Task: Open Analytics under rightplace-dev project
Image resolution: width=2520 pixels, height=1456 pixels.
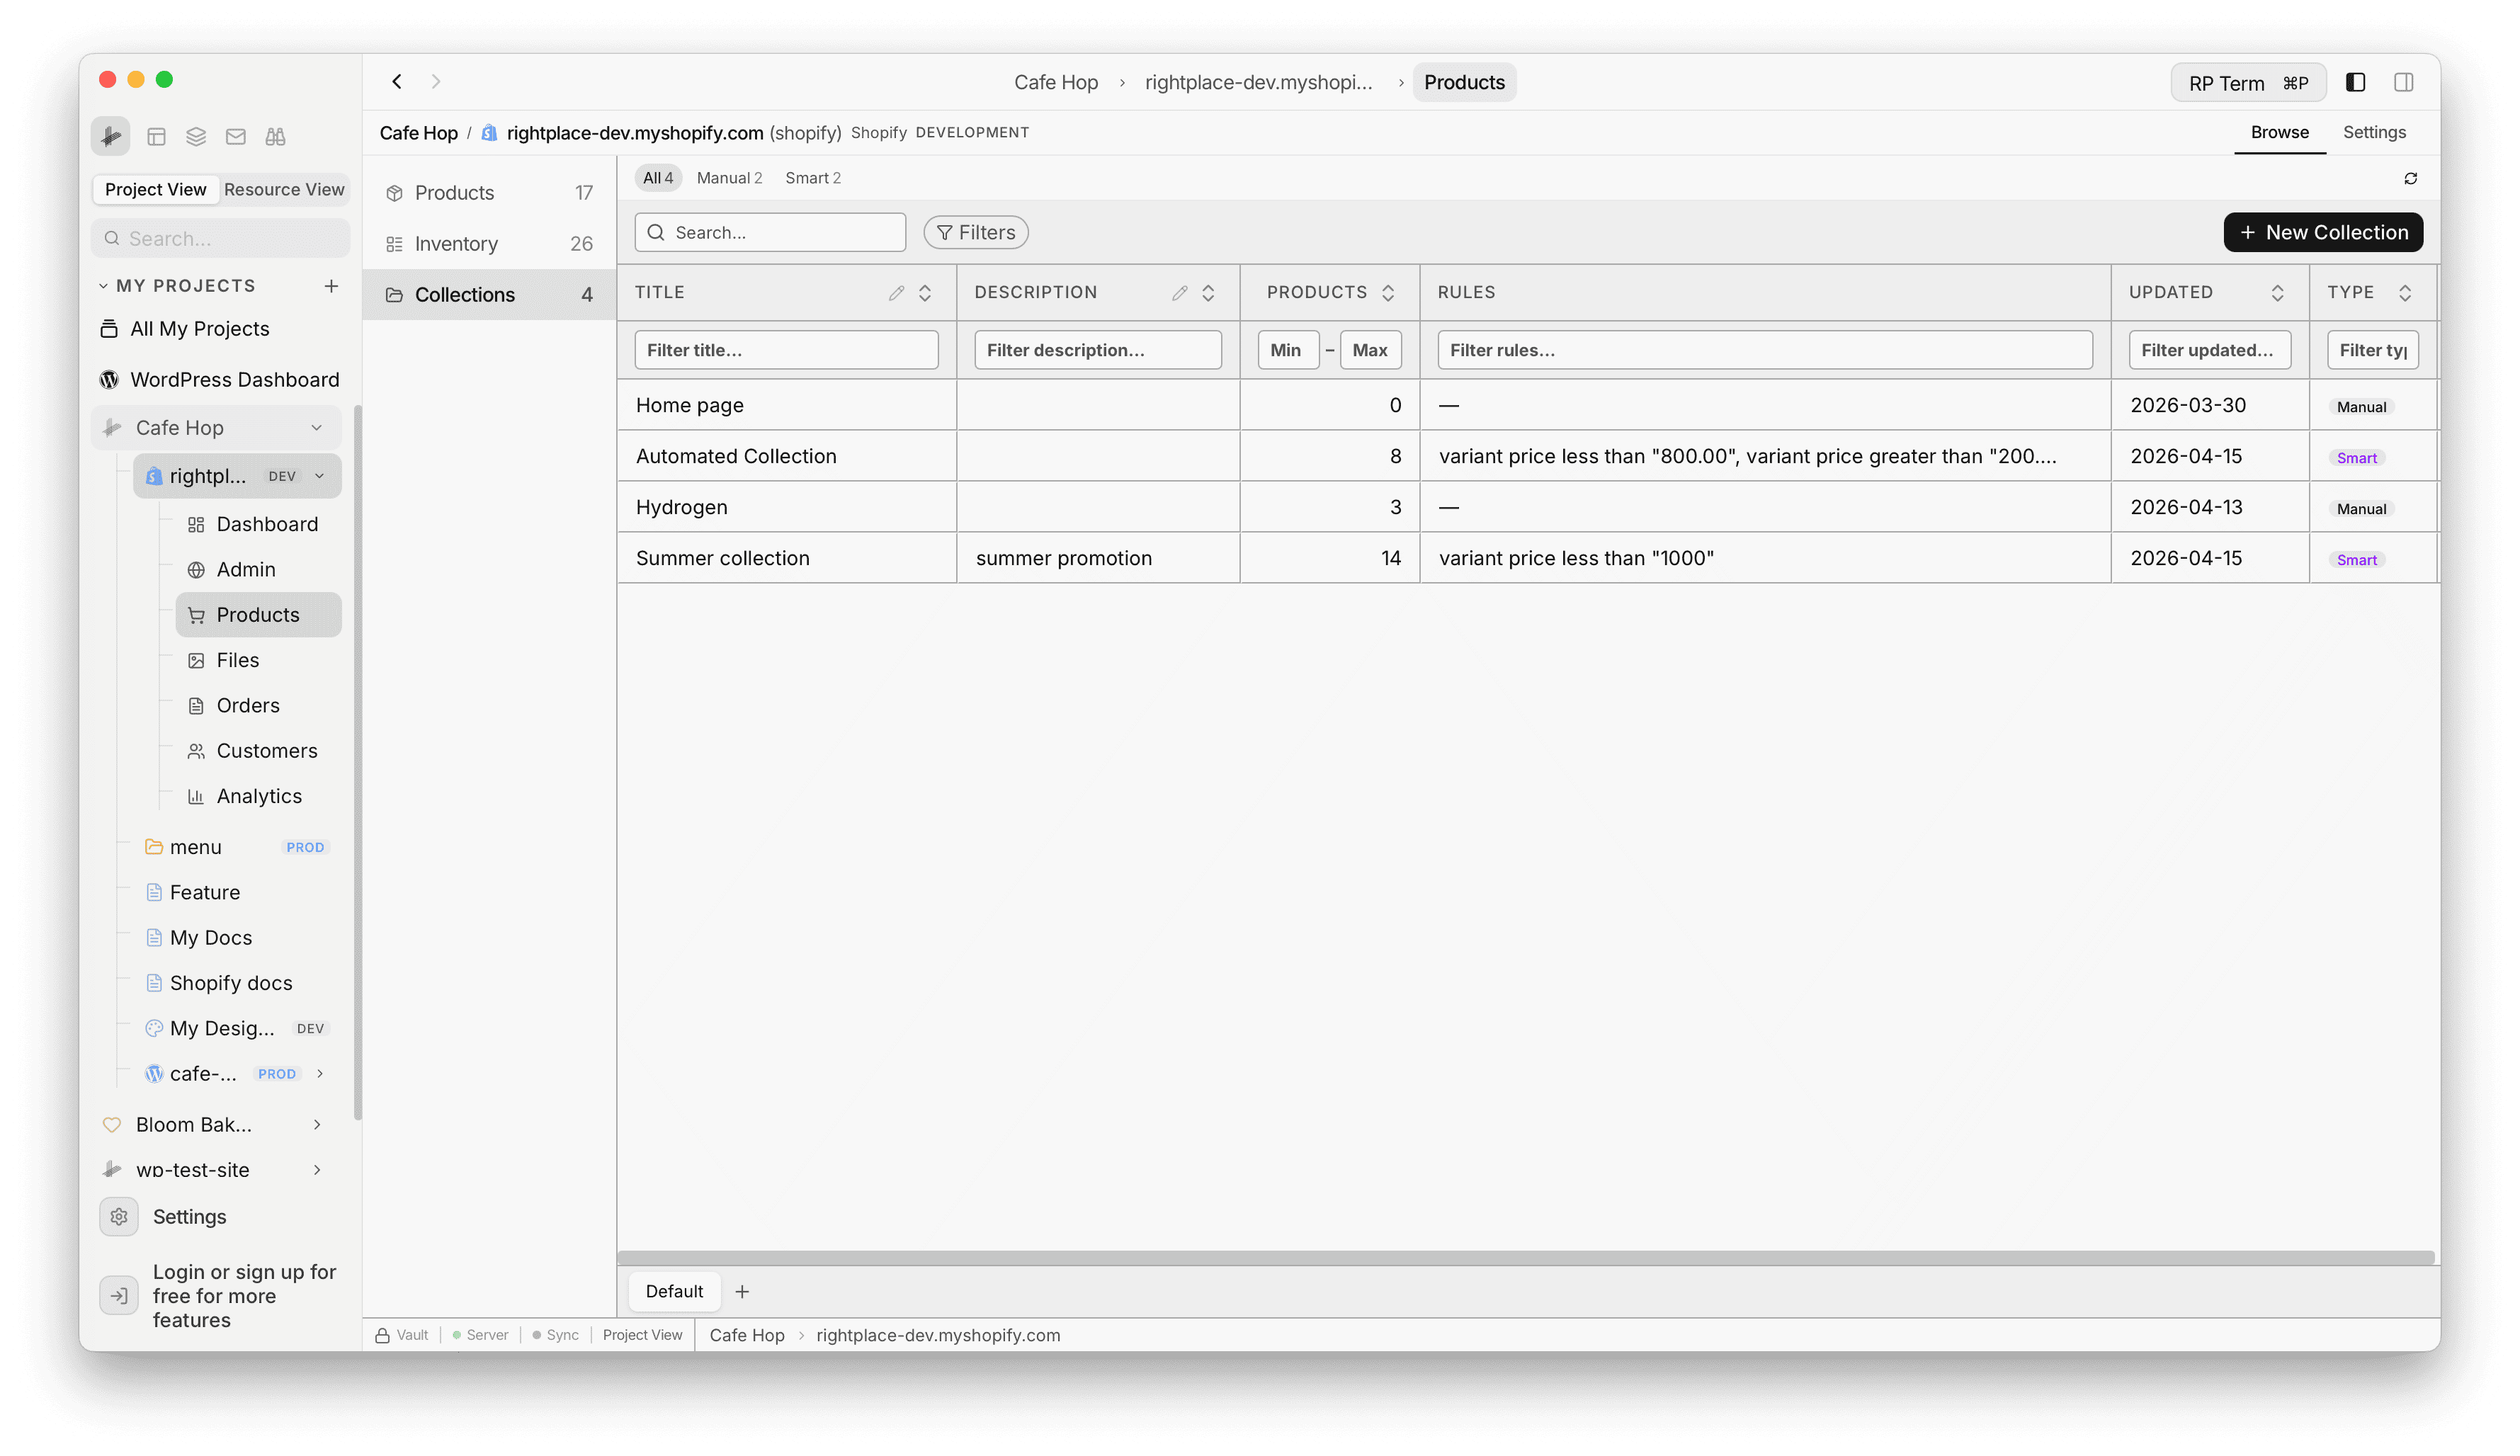Action: tap(259, 796)
